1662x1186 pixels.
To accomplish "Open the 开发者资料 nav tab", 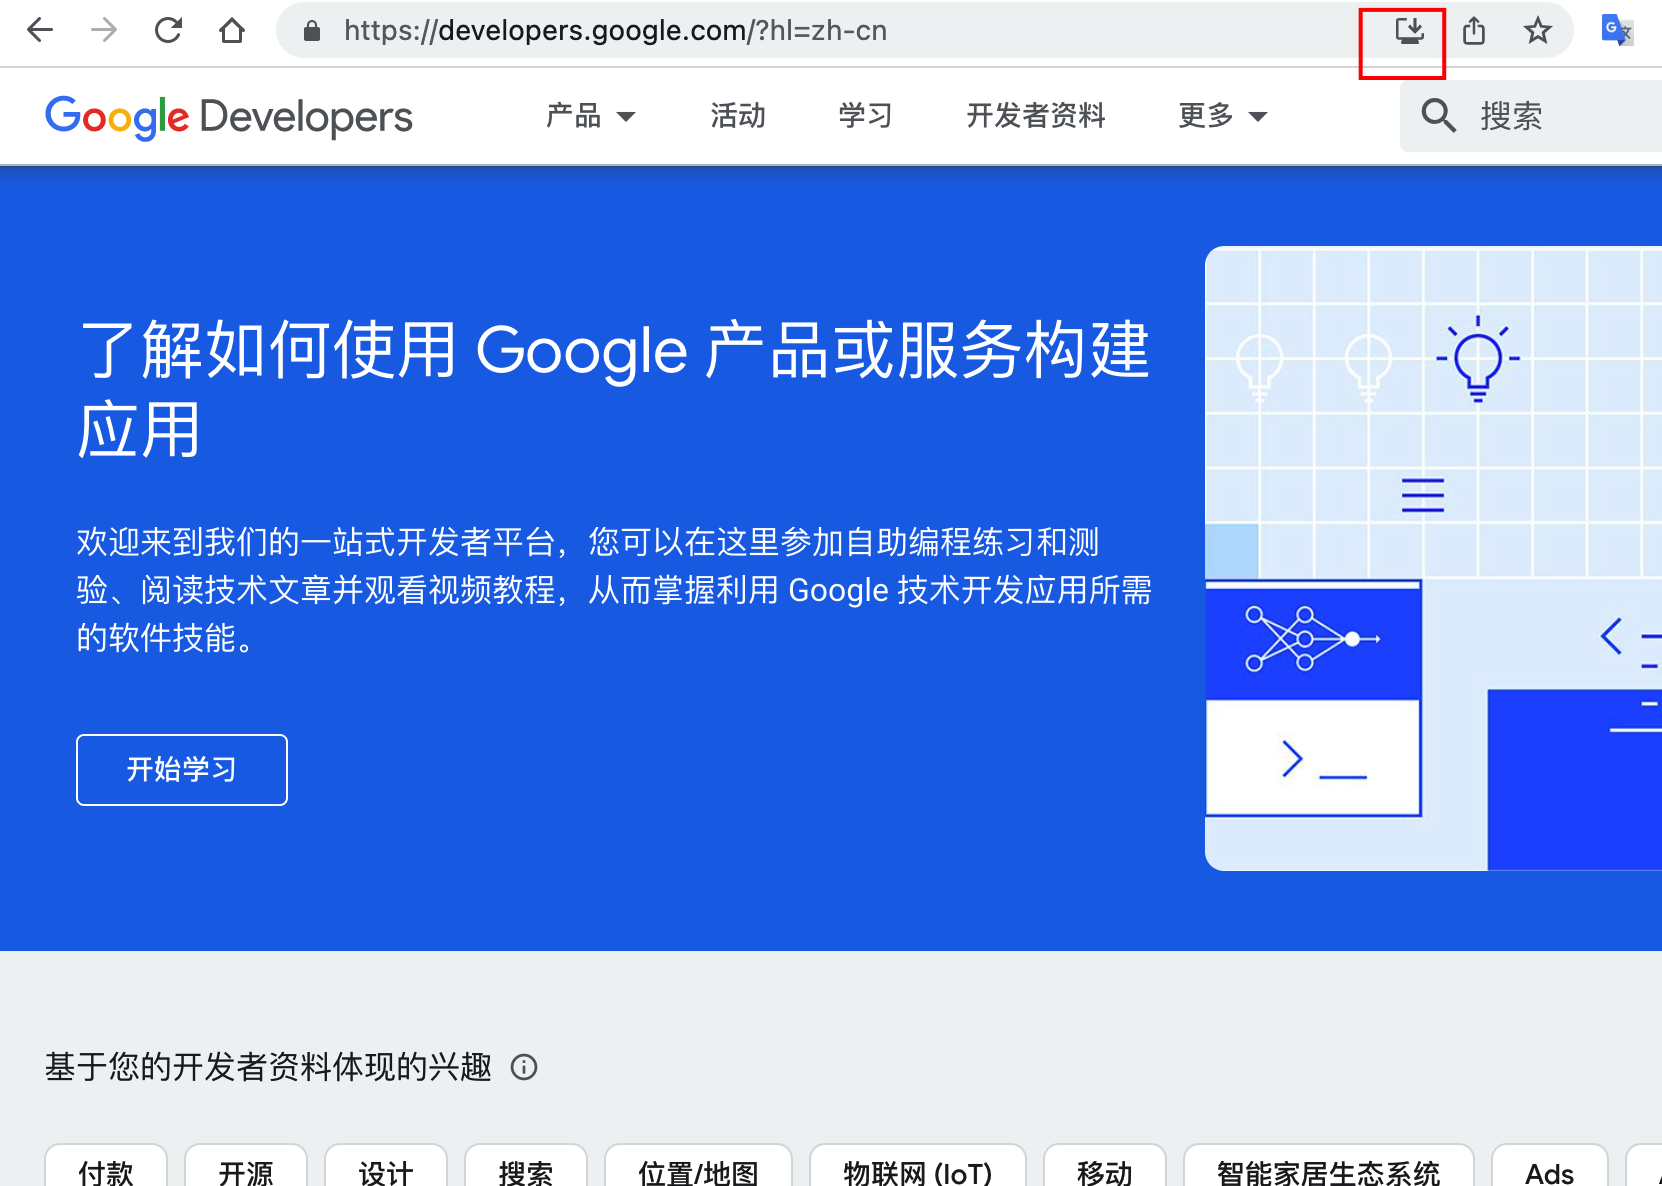I will coord(1036,116).
